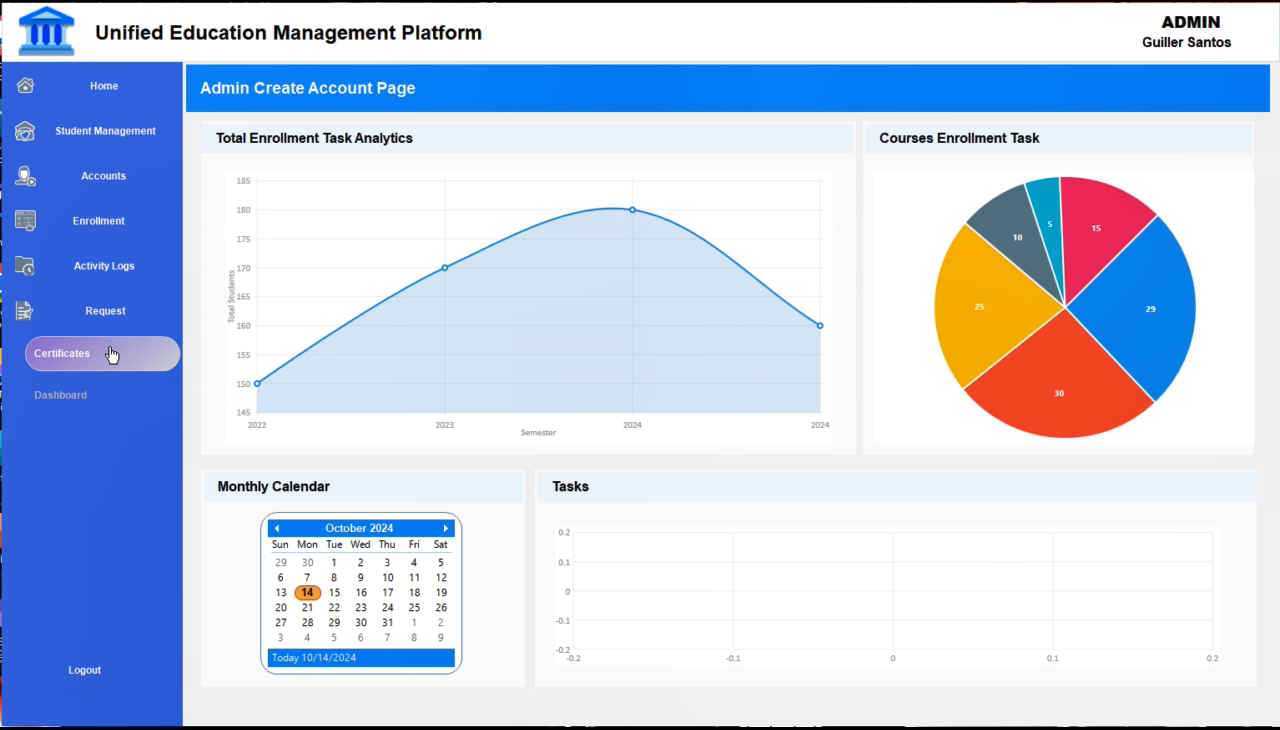Select October 12 in the calendar
Screen dimensions: 1280x730
tap(441, 577)
